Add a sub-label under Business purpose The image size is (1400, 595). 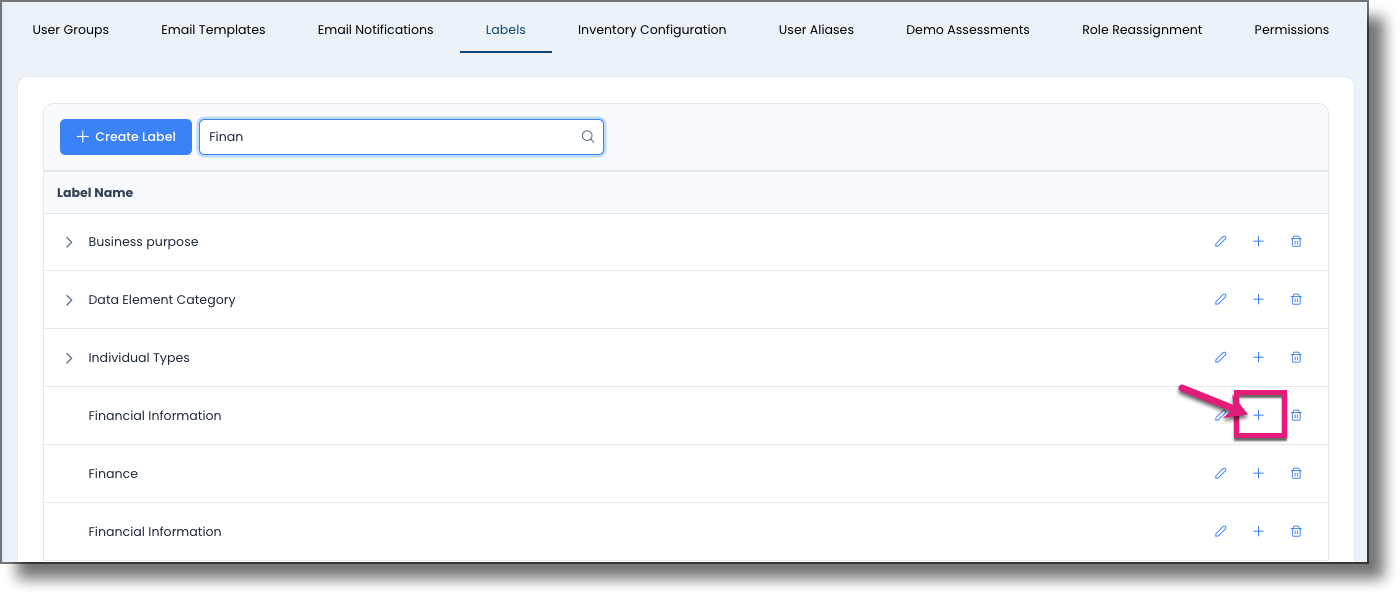pos(1258,242)
